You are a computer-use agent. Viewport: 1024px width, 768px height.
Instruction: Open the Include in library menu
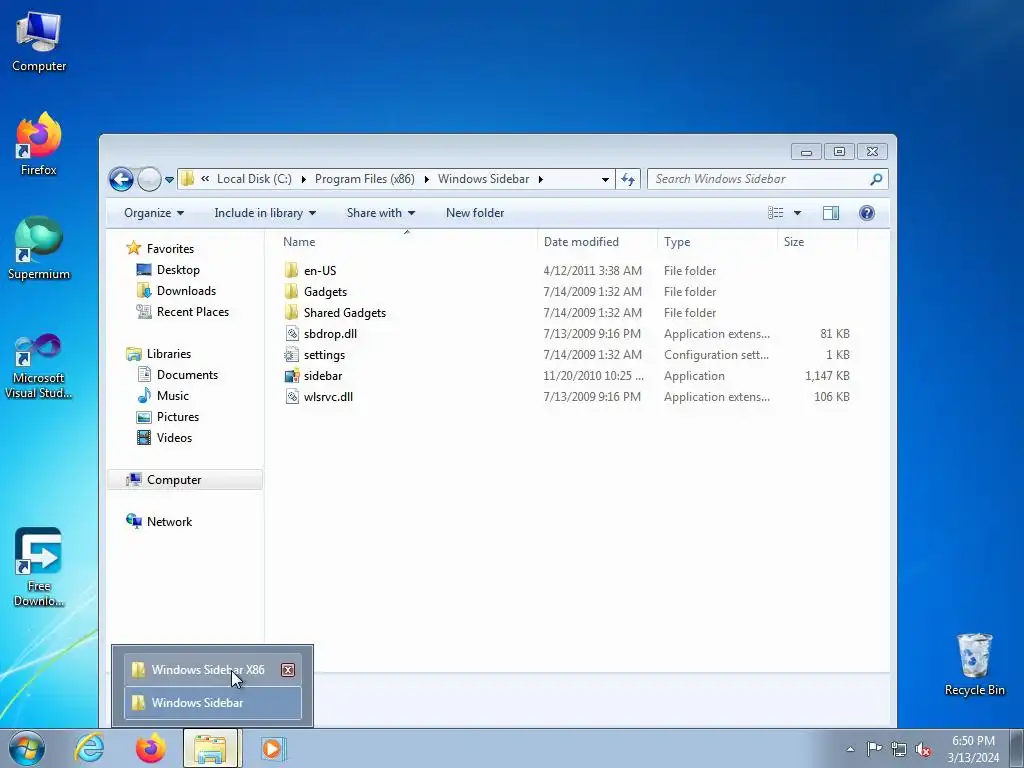265,213
